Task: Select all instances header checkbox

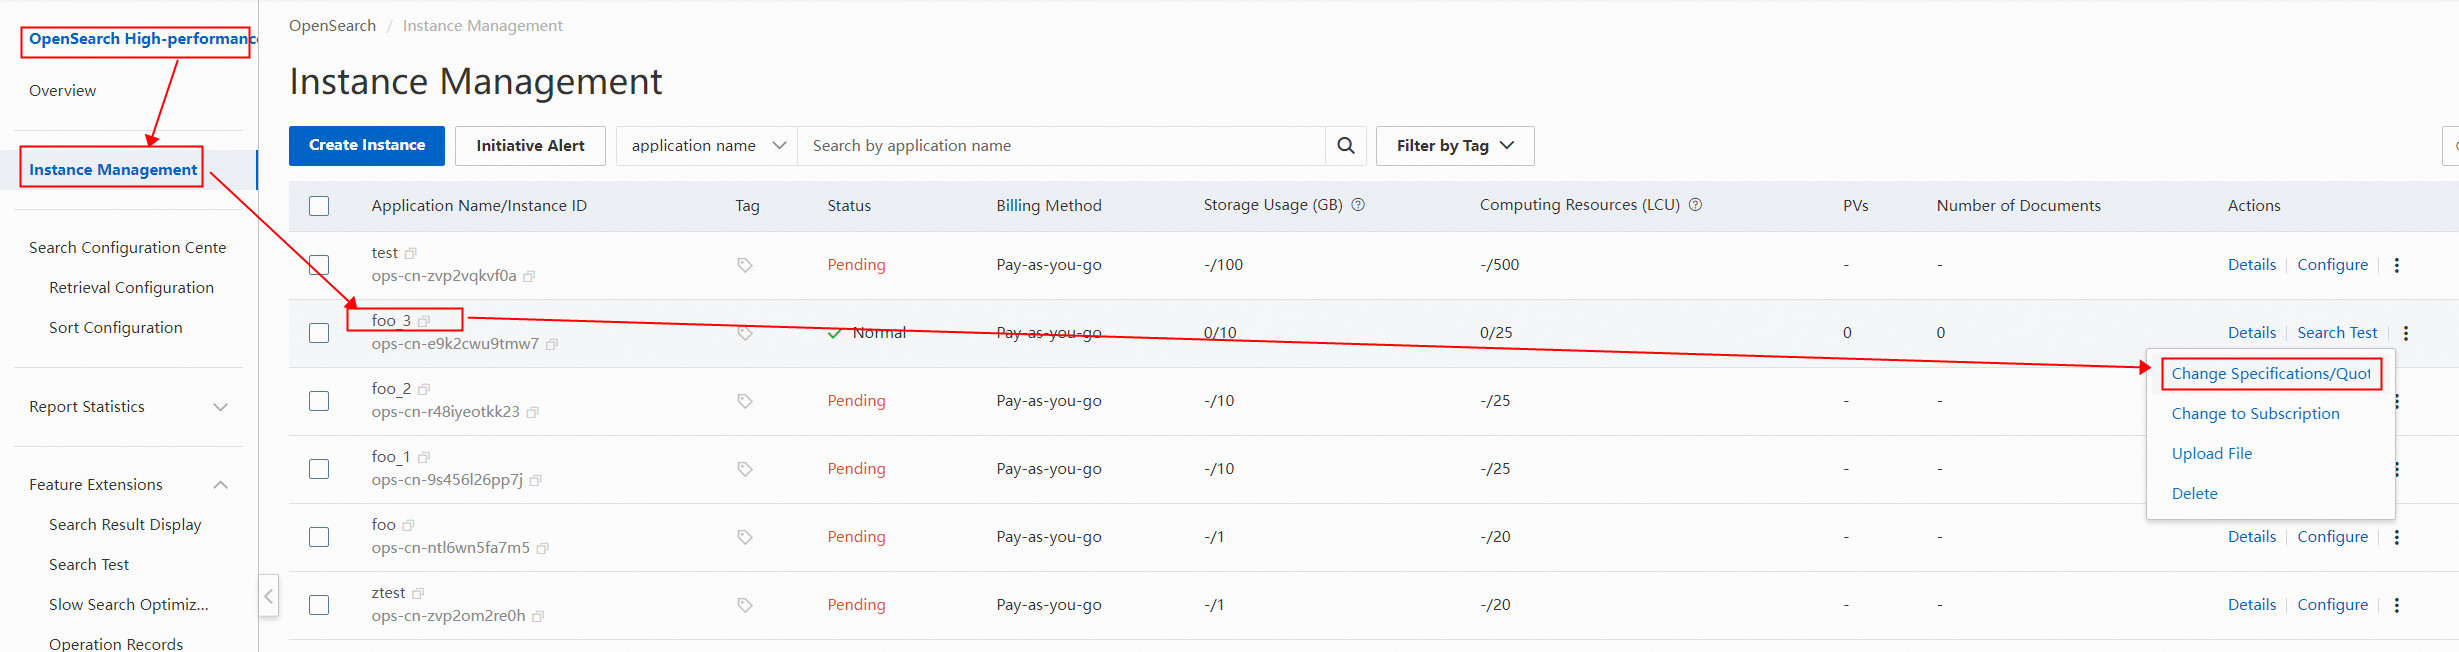Action: coord(319,206)
